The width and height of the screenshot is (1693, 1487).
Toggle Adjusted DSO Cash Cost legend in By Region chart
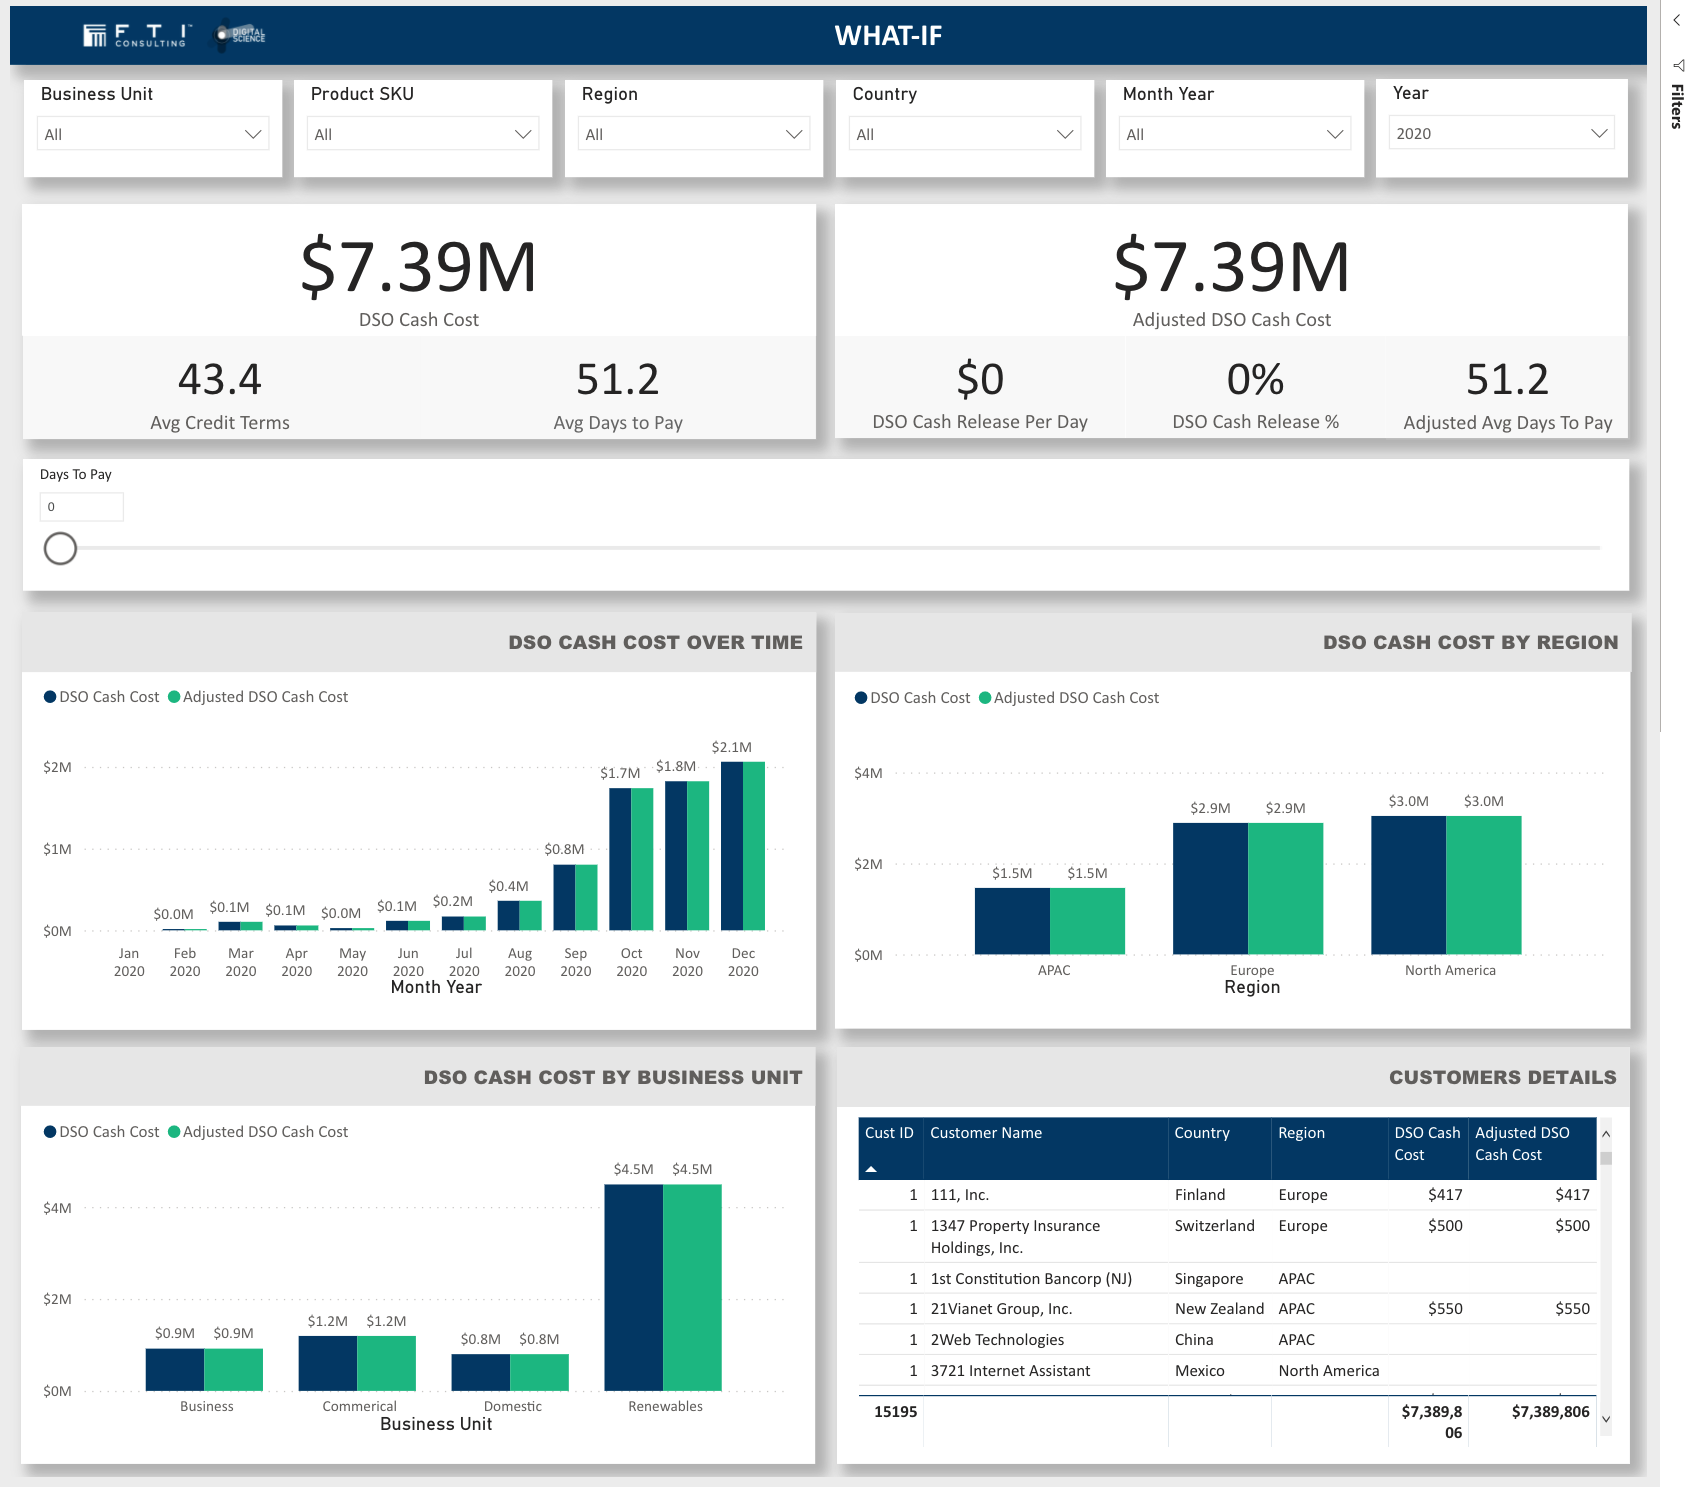coord(1069,698)
